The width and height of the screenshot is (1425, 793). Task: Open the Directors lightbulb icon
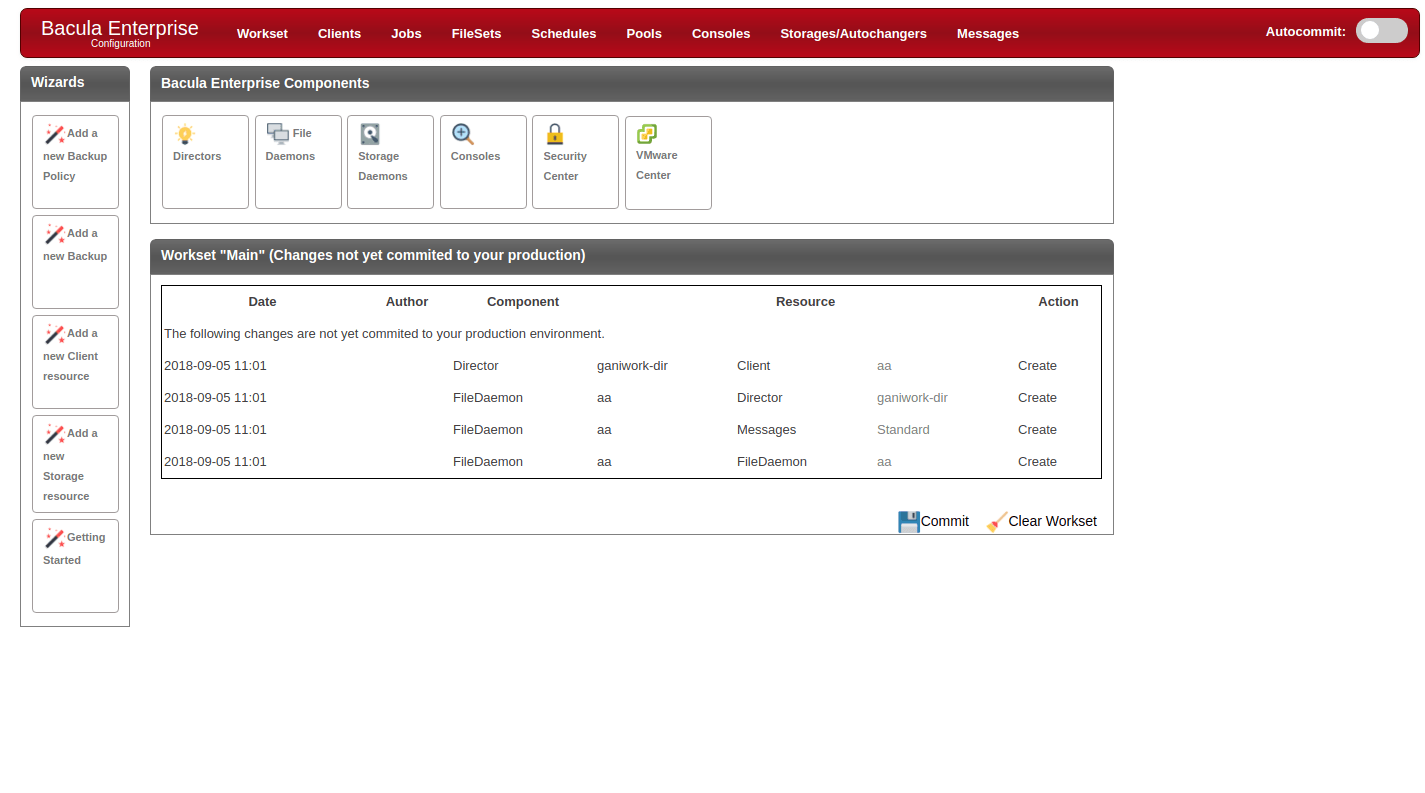pyautogui.click(x=184, y=135)
